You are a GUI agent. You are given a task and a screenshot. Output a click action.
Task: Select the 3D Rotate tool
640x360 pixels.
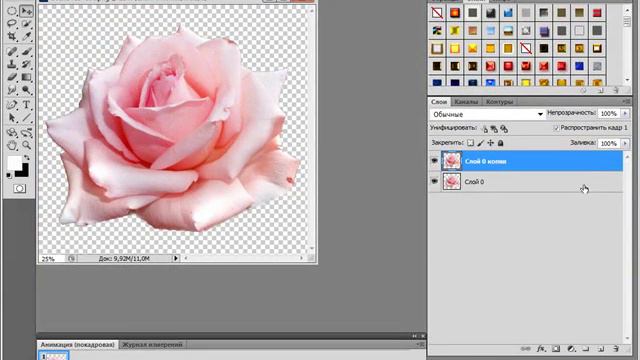(x=12, y=133)
